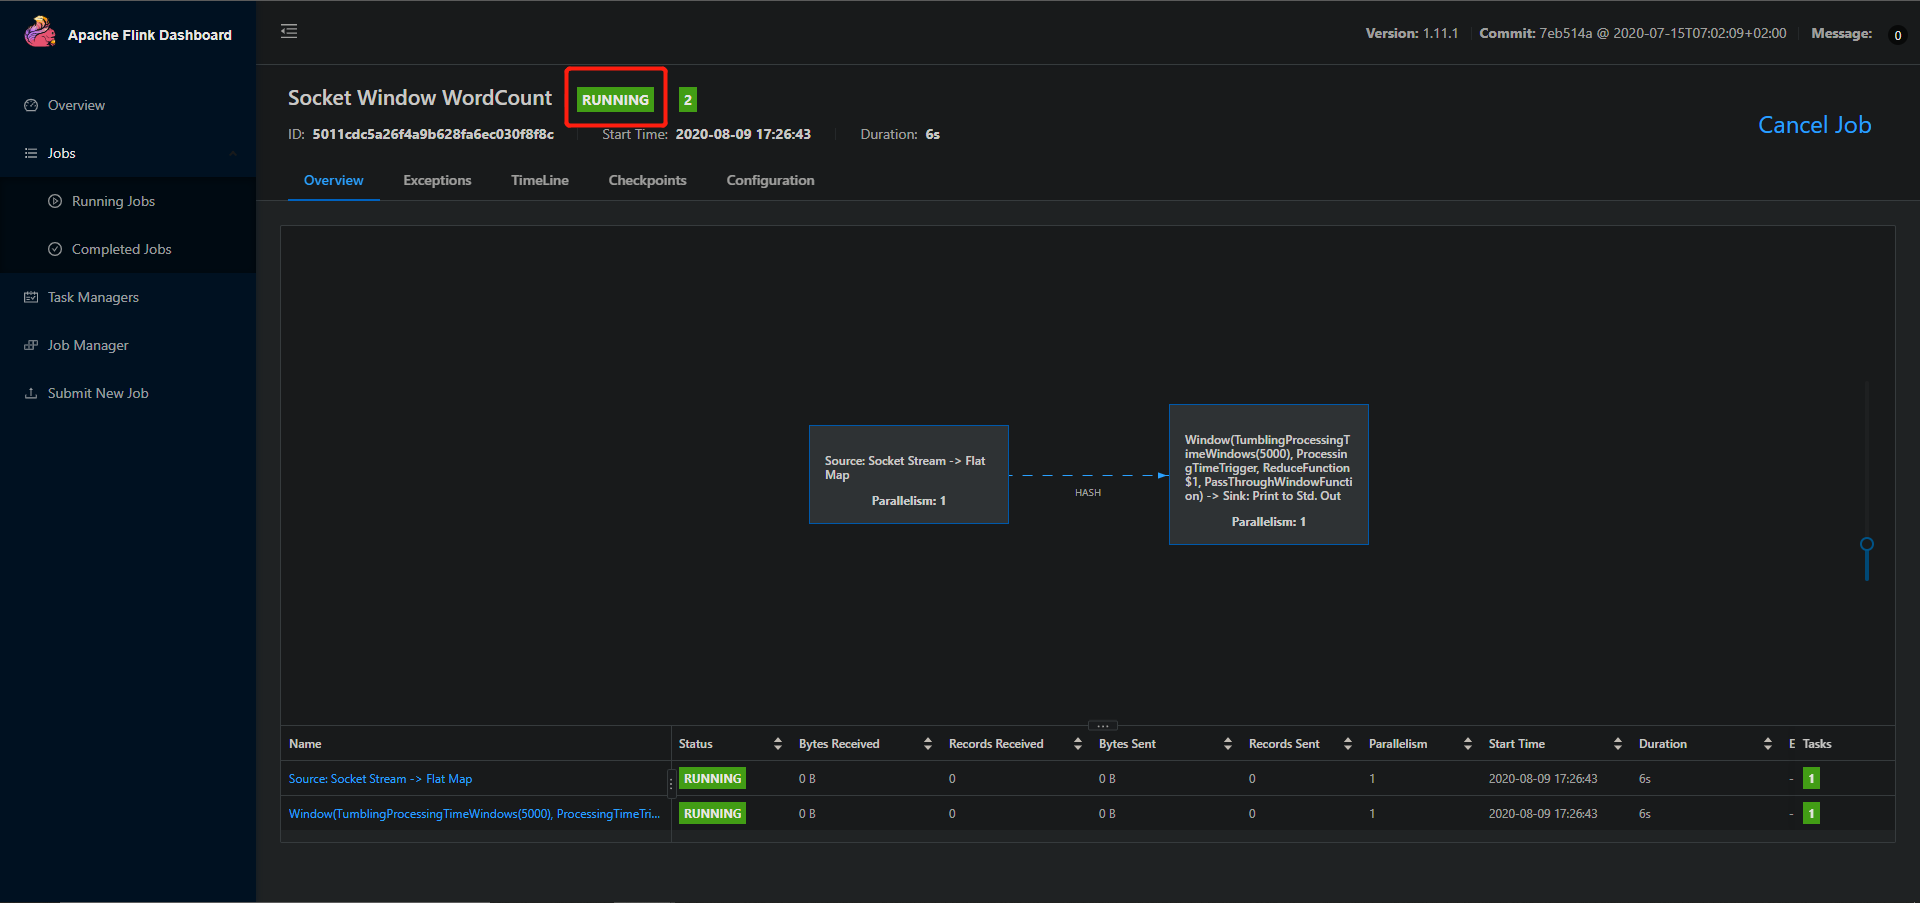Open the Submit New Job page
The image size is (1920, 903).
click(x=98, y=393)
